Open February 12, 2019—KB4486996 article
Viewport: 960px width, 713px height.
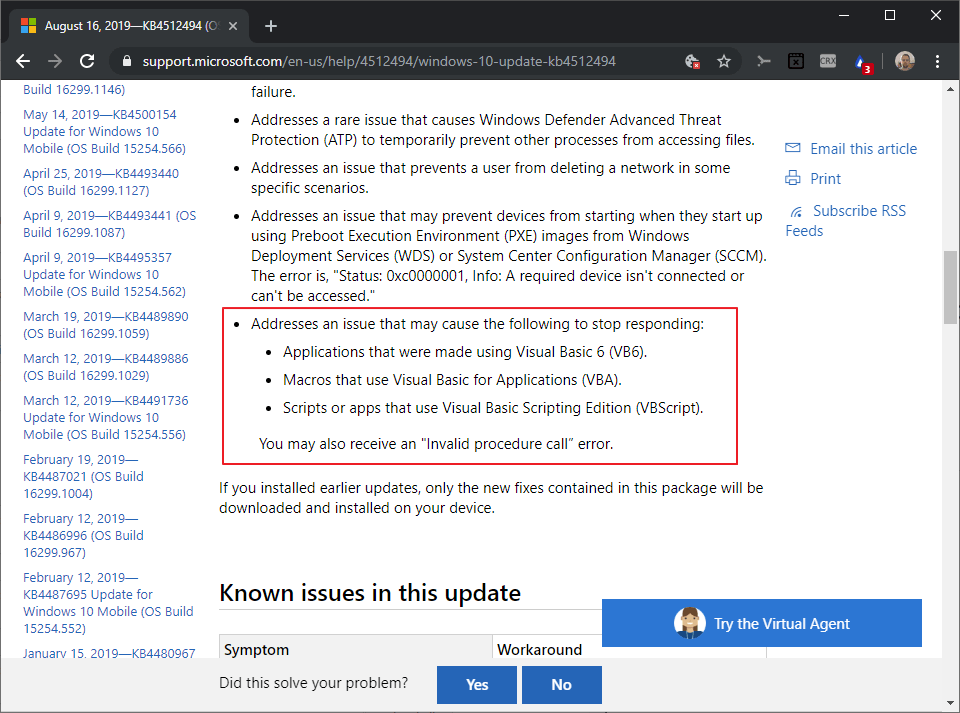point(83,536)
